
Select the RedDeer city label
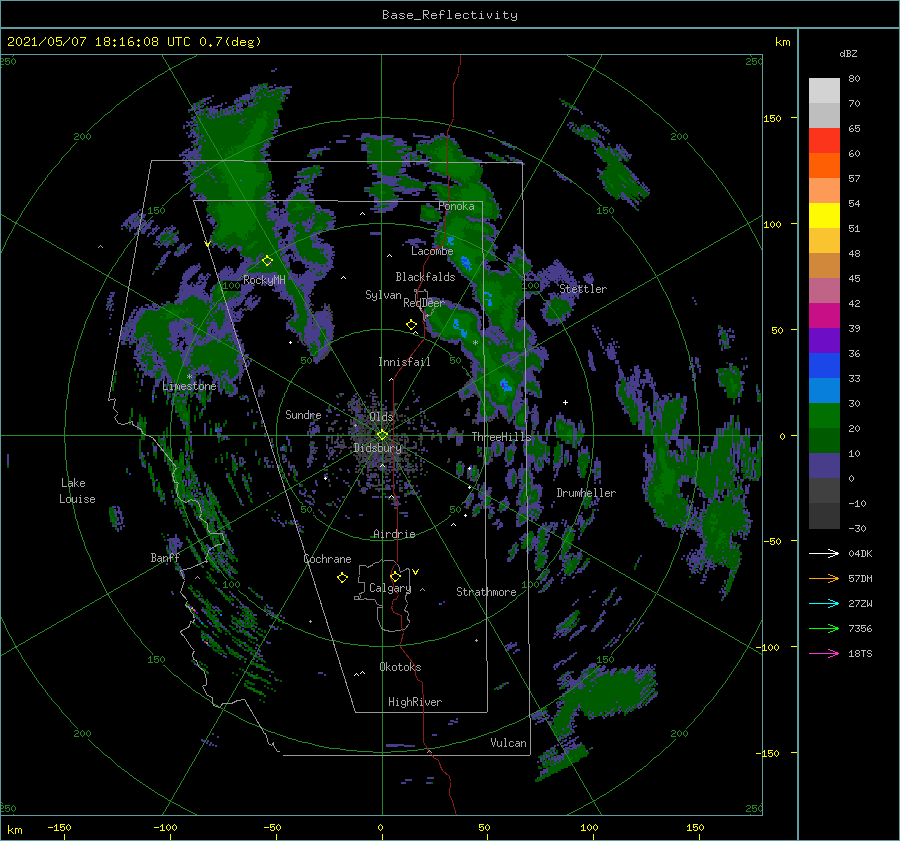click(x=424, y=303)
